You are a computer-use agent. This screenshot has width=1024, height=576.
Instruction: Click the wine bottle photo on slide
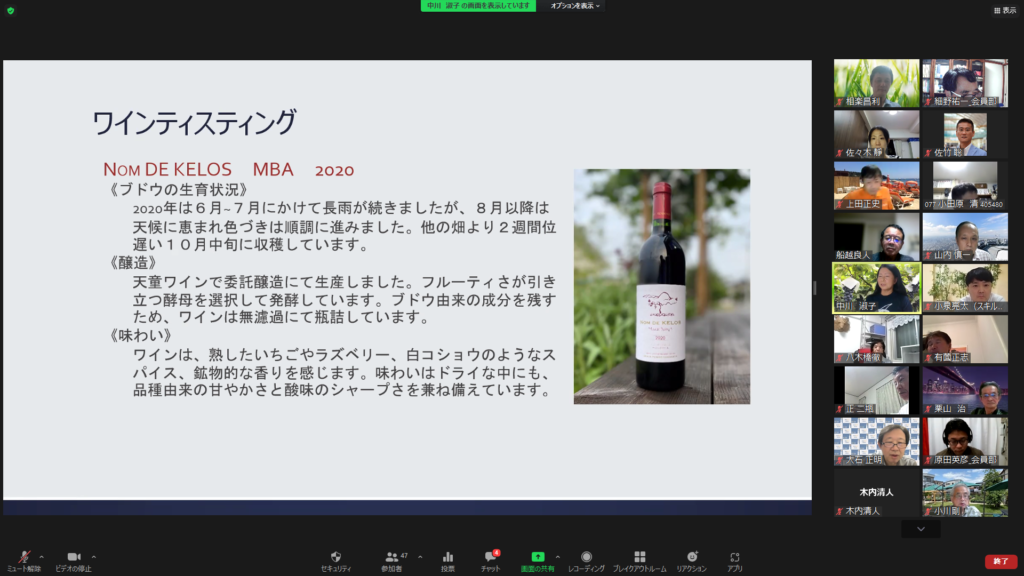tap(662, 287)
